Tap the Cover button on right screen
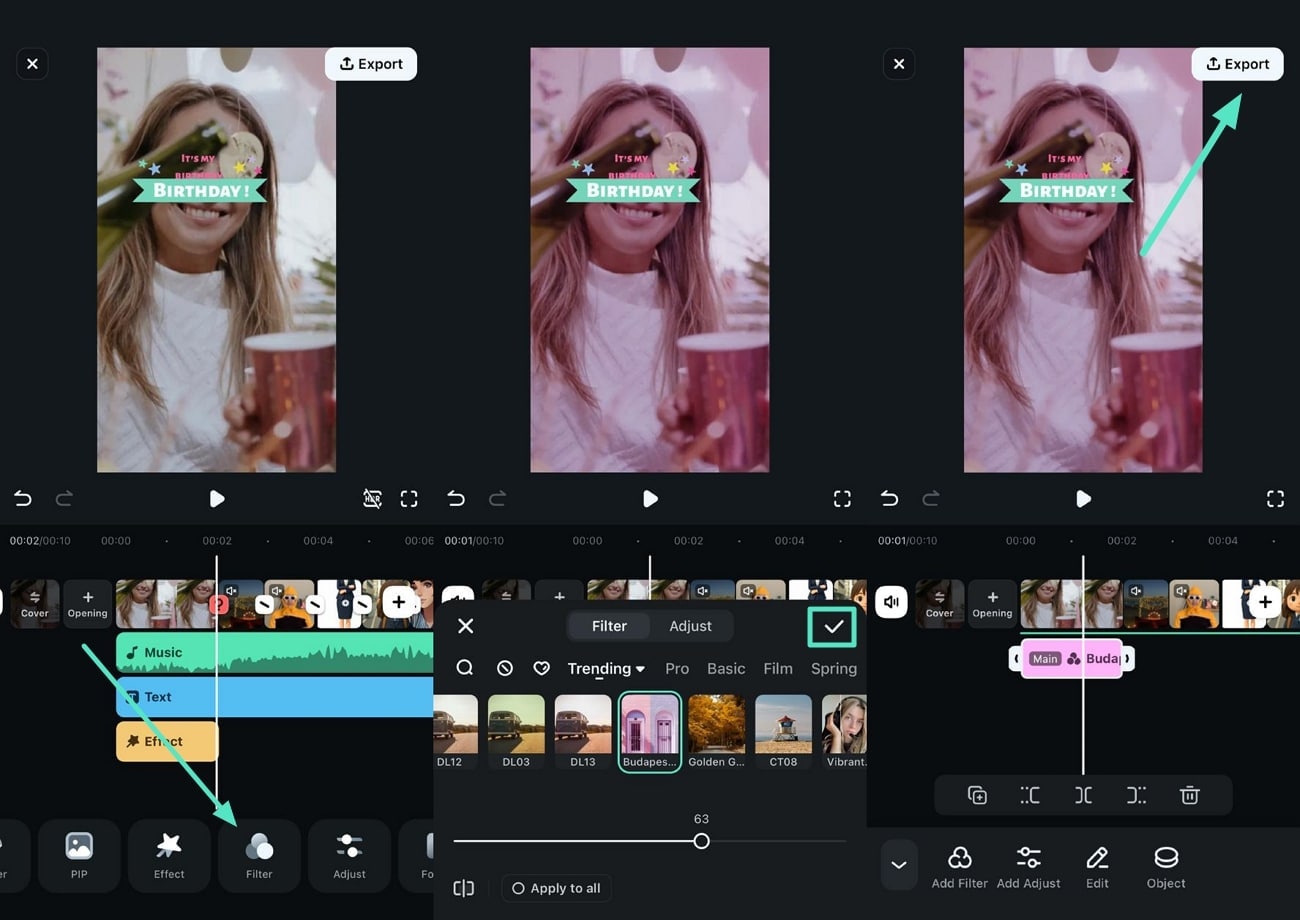The width and height of the screenshot is (1300, 920). click(x=939, y=603)
